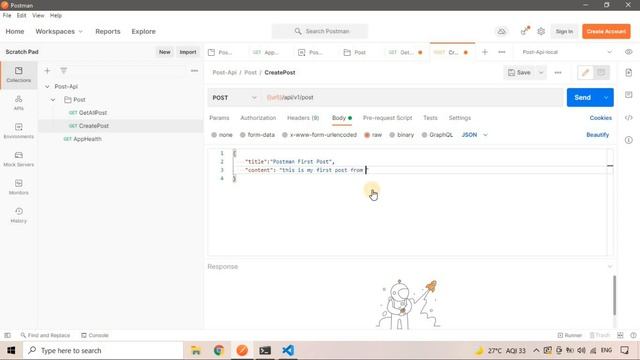Image resolution: width=640 pixels, height=360 pixels.
Task: Open the capture requests satellite icon
Action: click(x=525, y=31)
